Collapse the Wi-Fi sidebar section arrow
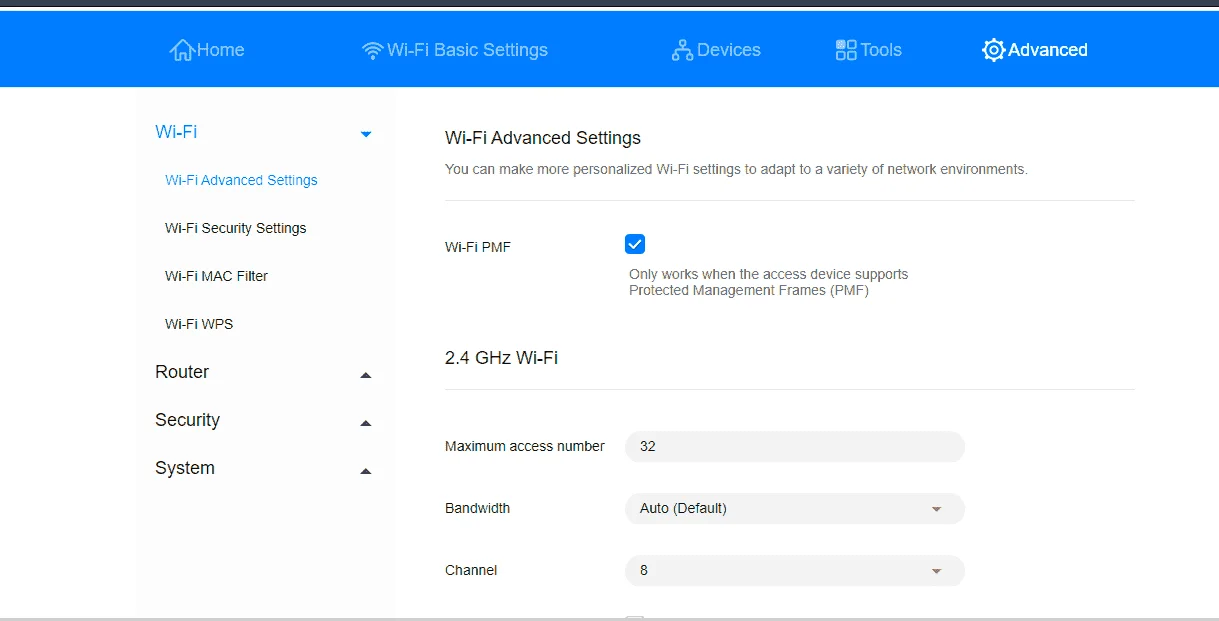Image resolution: width=1219 pixels, height=621 pixels. [366, 134]
